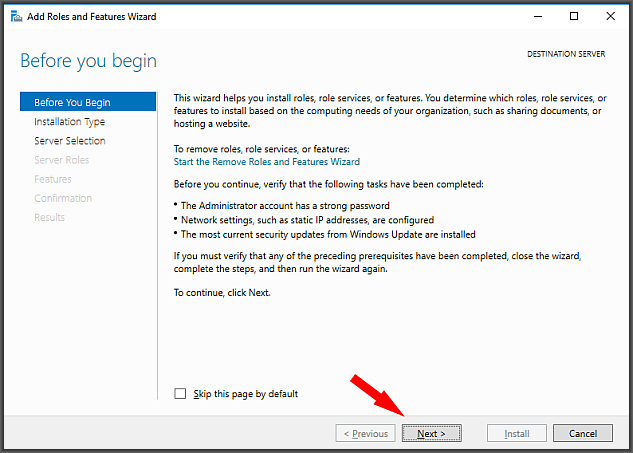Click the Skip this page by default label
This screenshot has width=633, height=453.
click(x=245, y=394)
